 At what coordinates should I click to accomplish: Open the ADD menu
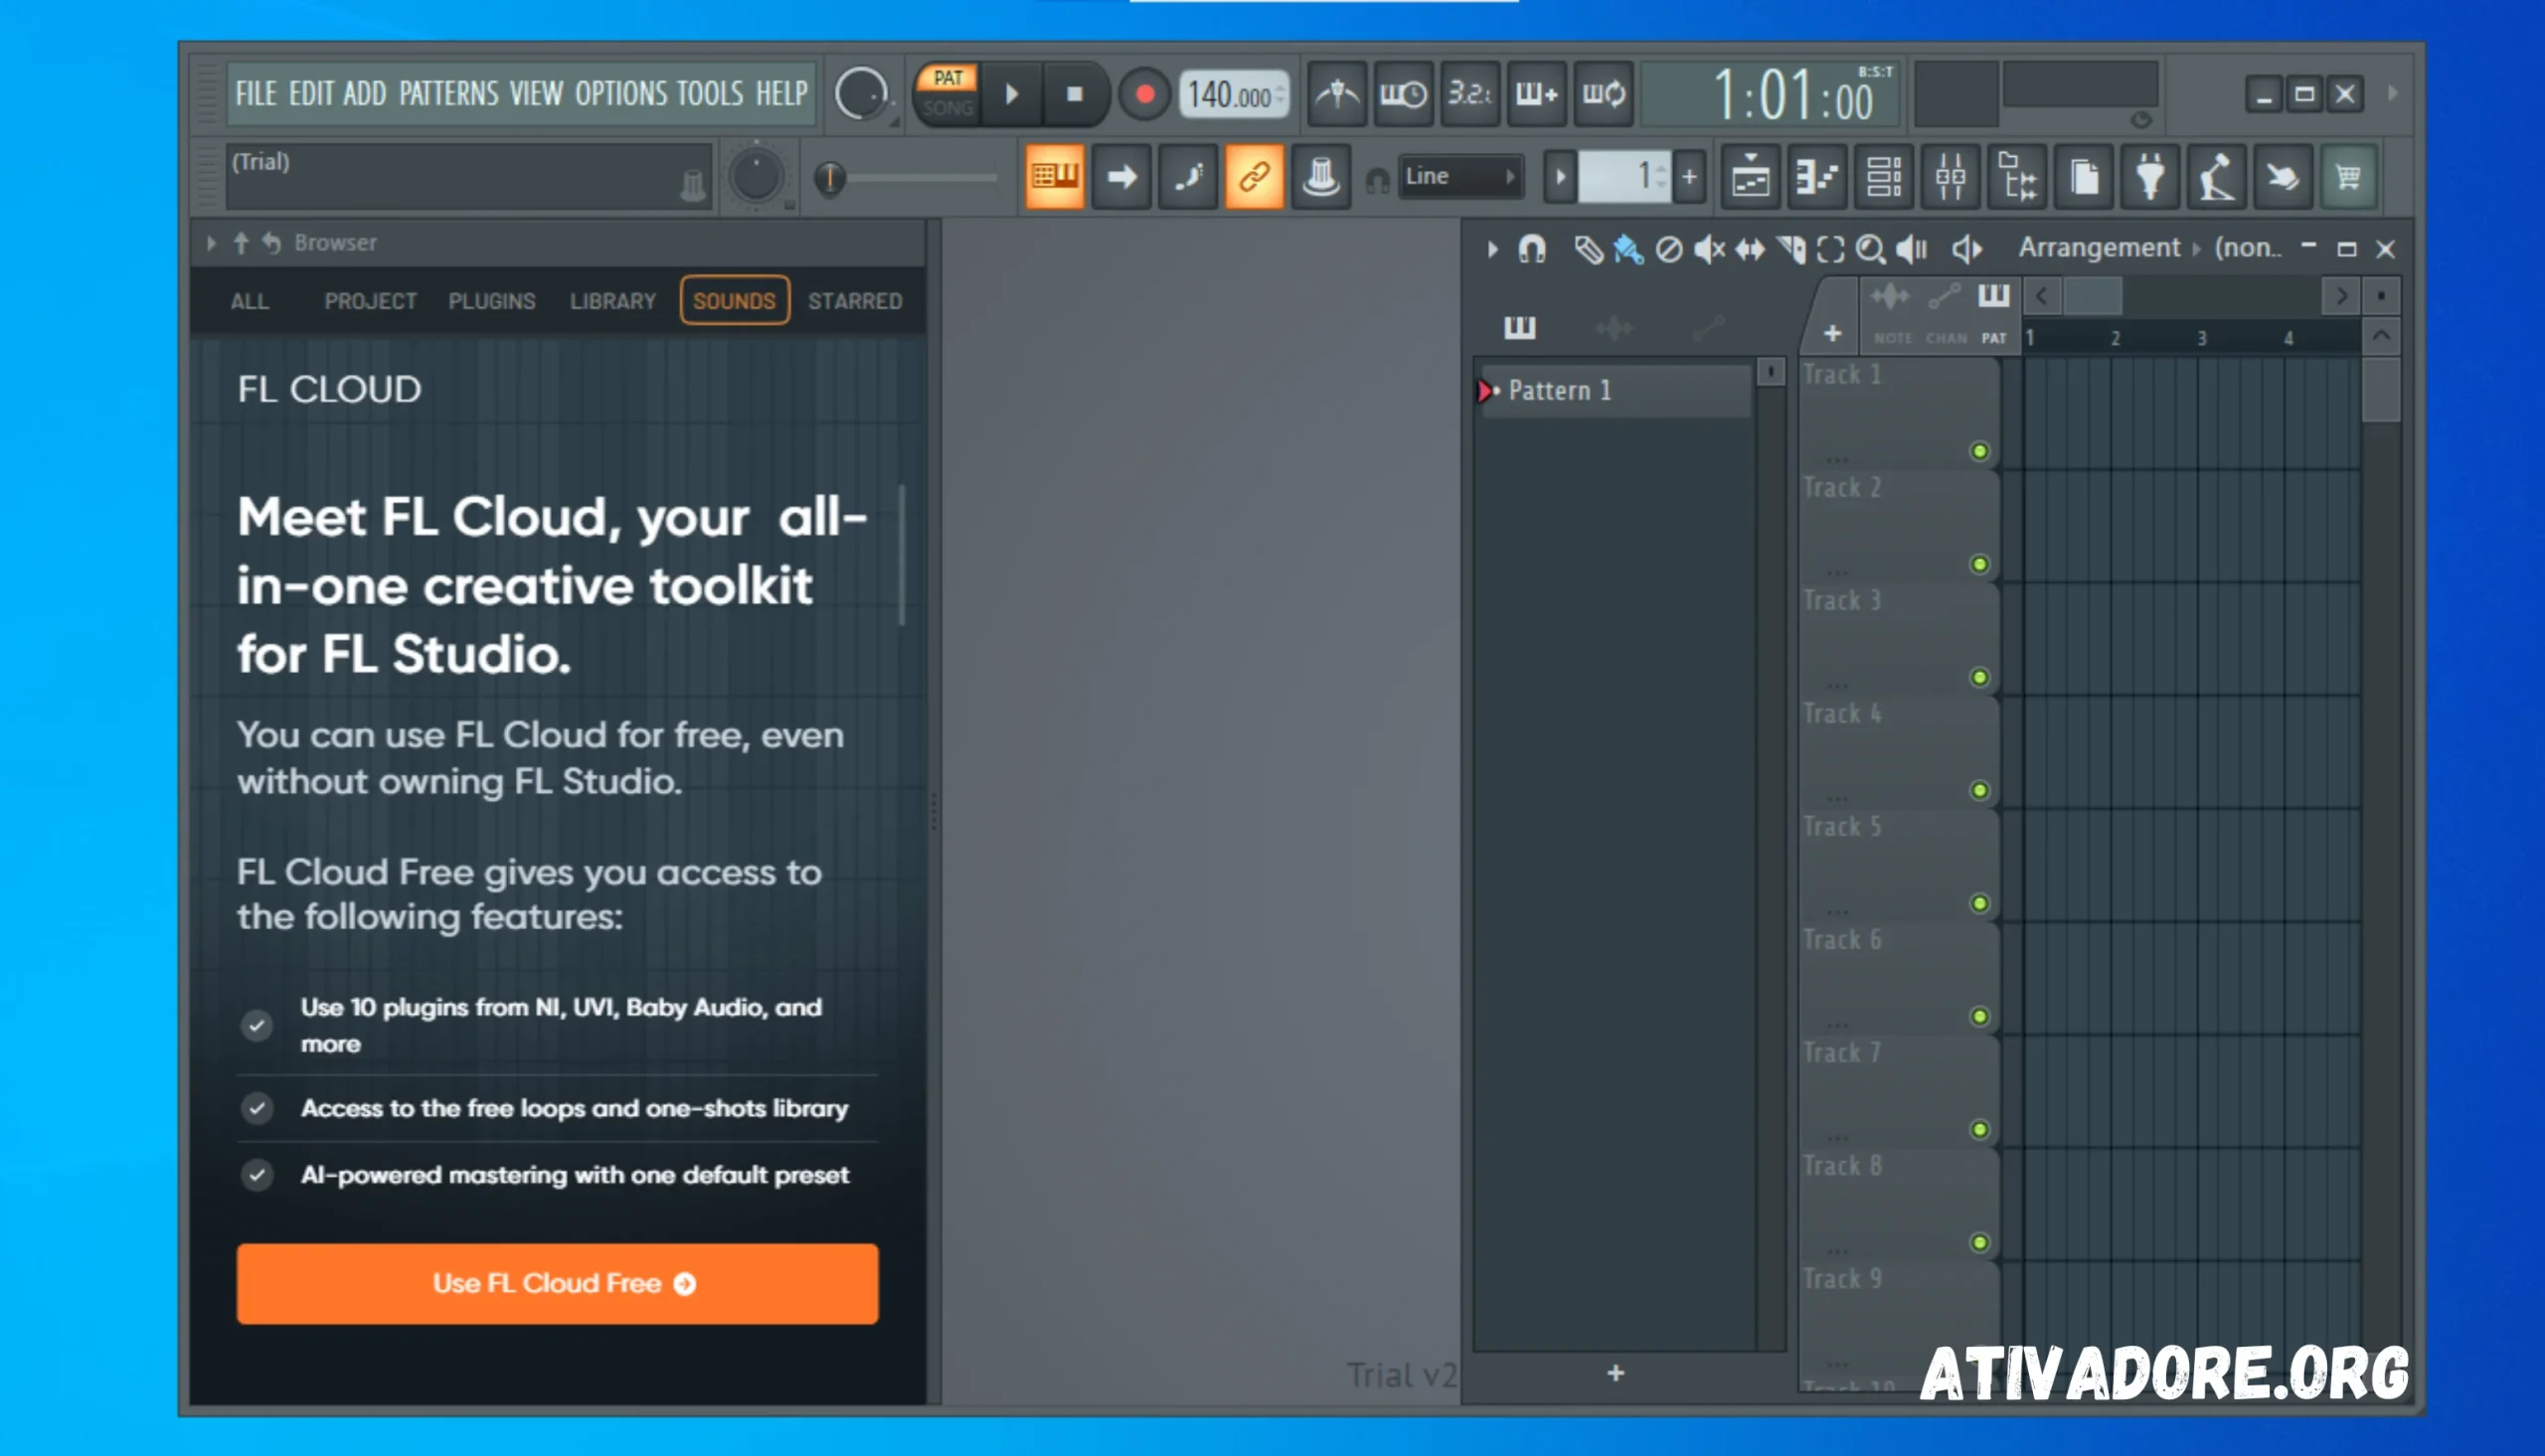pyautogui.click(x=365, y=94)
